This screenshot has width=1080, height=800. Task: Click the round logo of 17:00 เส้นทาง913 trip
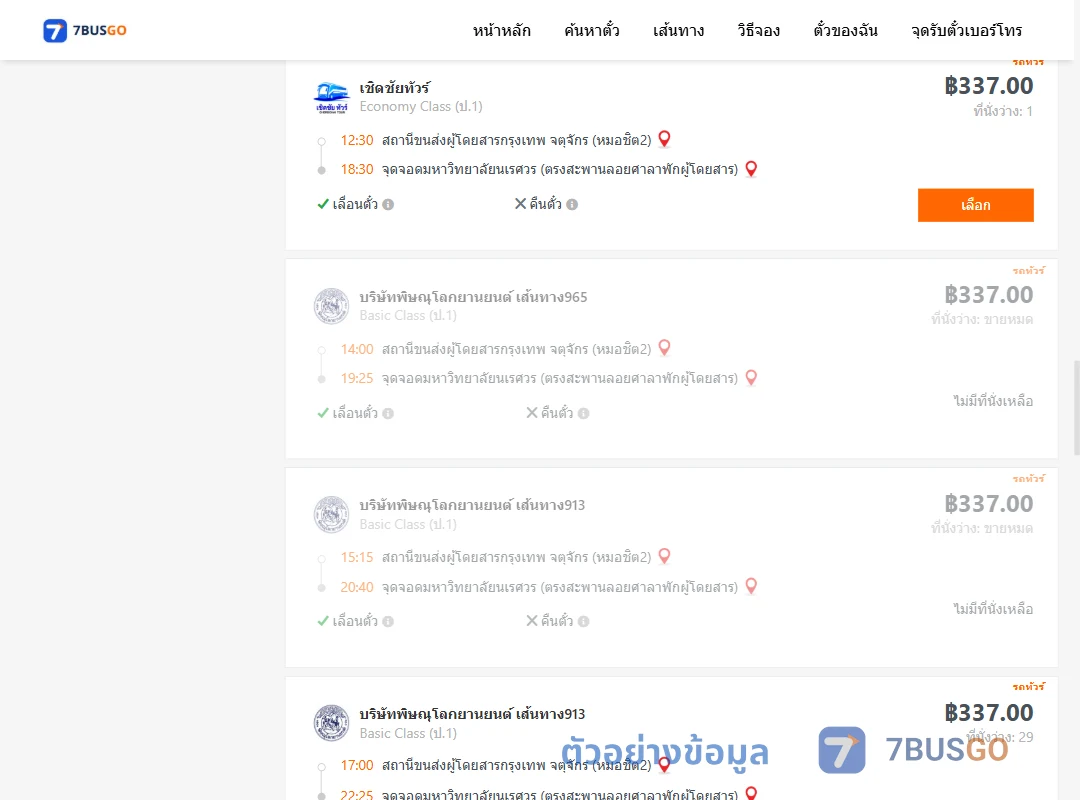pos(331,723)
